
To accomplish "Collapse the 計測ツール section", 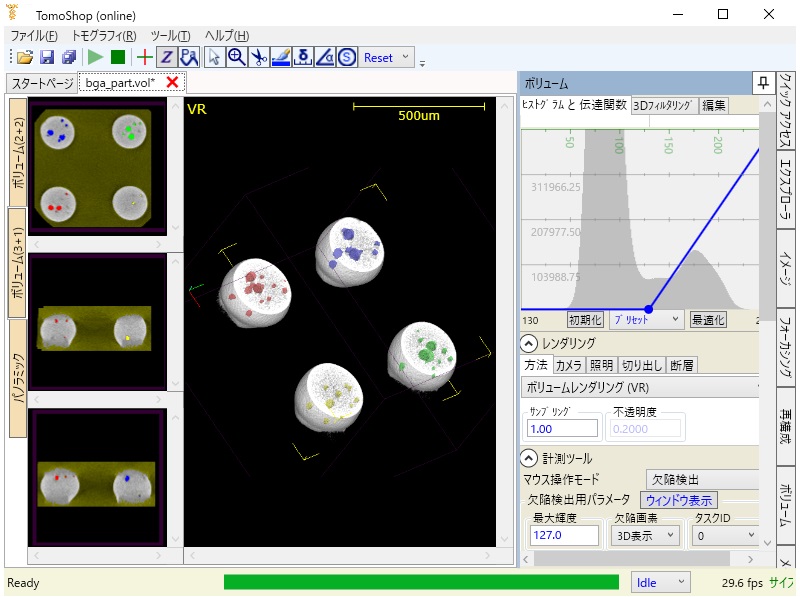I will [x=529, y=458].
